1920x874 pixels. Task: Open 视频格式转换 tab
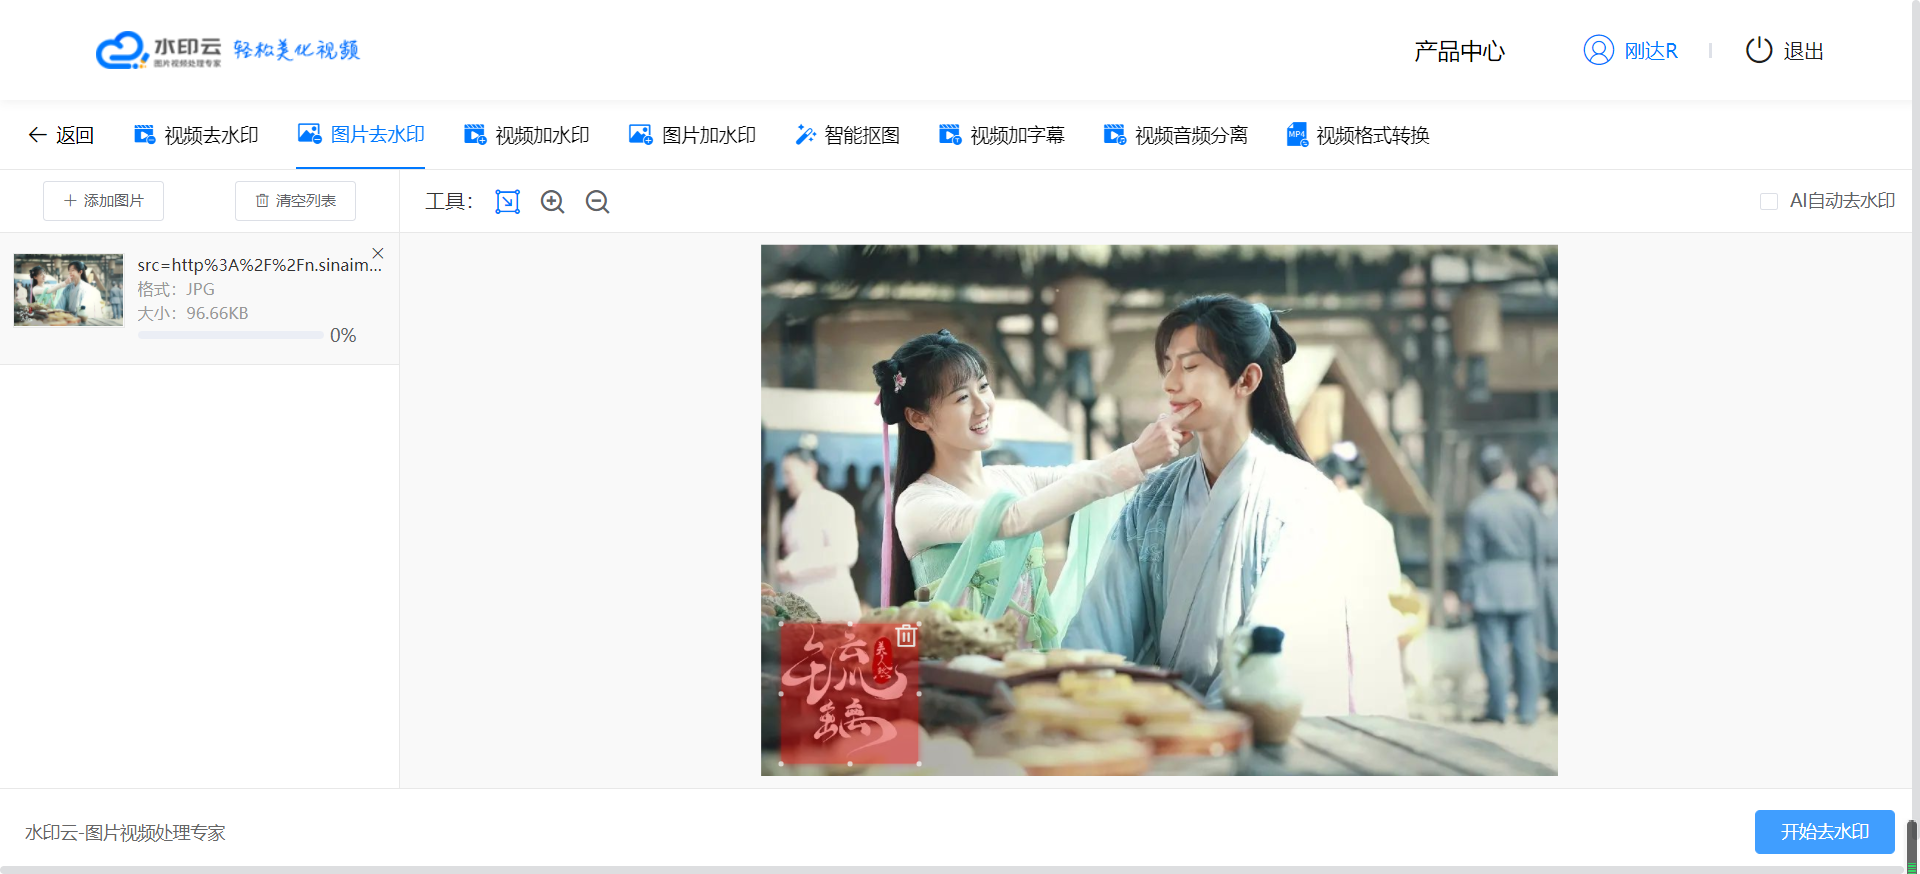click(1358, 135)
